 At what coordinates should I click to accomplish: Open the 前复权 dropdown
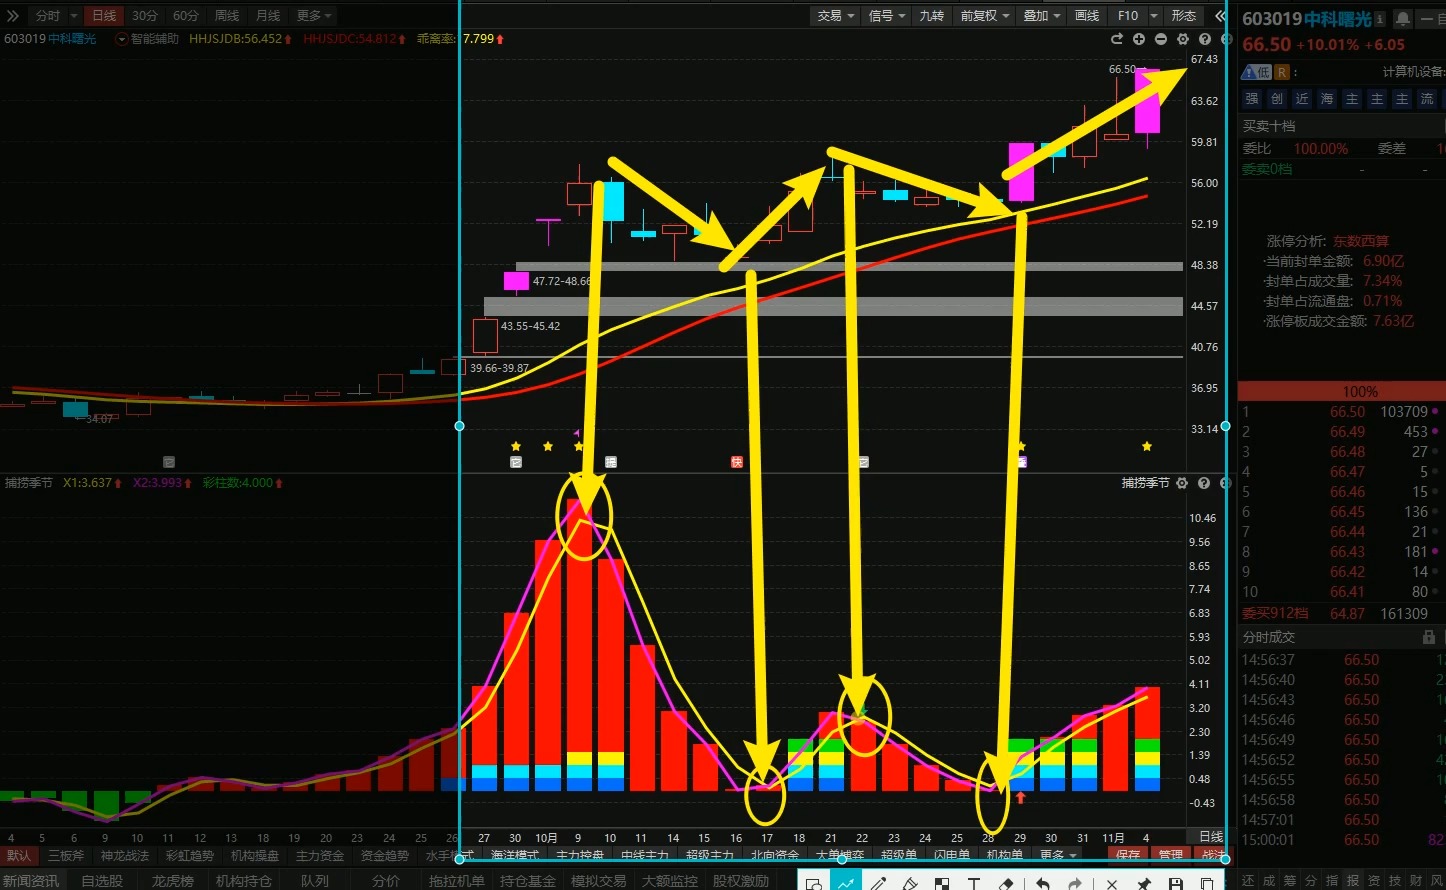(x=985, y=16)
